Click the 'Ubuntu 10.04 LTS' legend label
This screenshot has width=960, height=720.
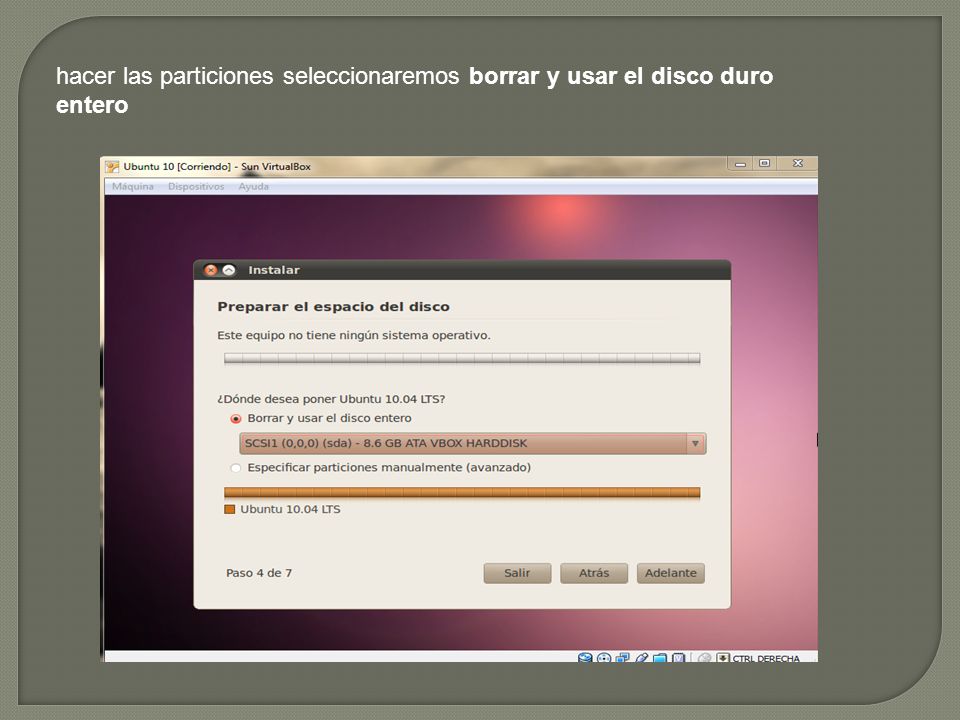coord(290,509)
